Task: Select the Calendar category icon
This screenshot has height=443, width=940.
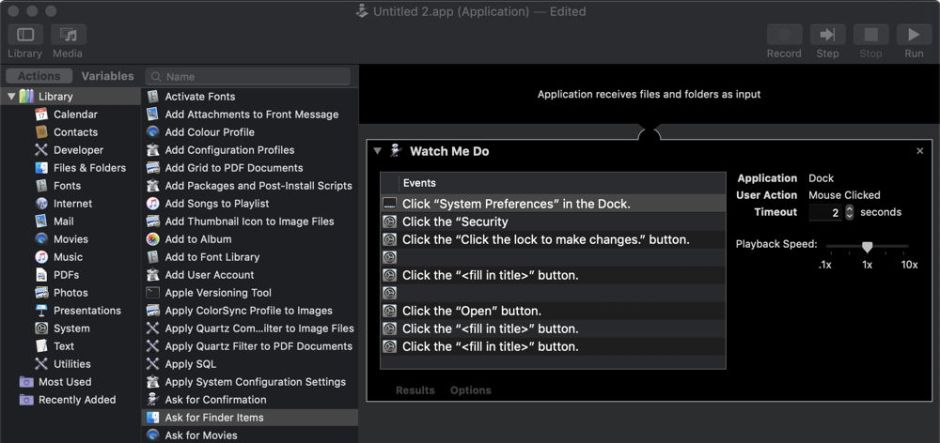Action: pos(42,114)
